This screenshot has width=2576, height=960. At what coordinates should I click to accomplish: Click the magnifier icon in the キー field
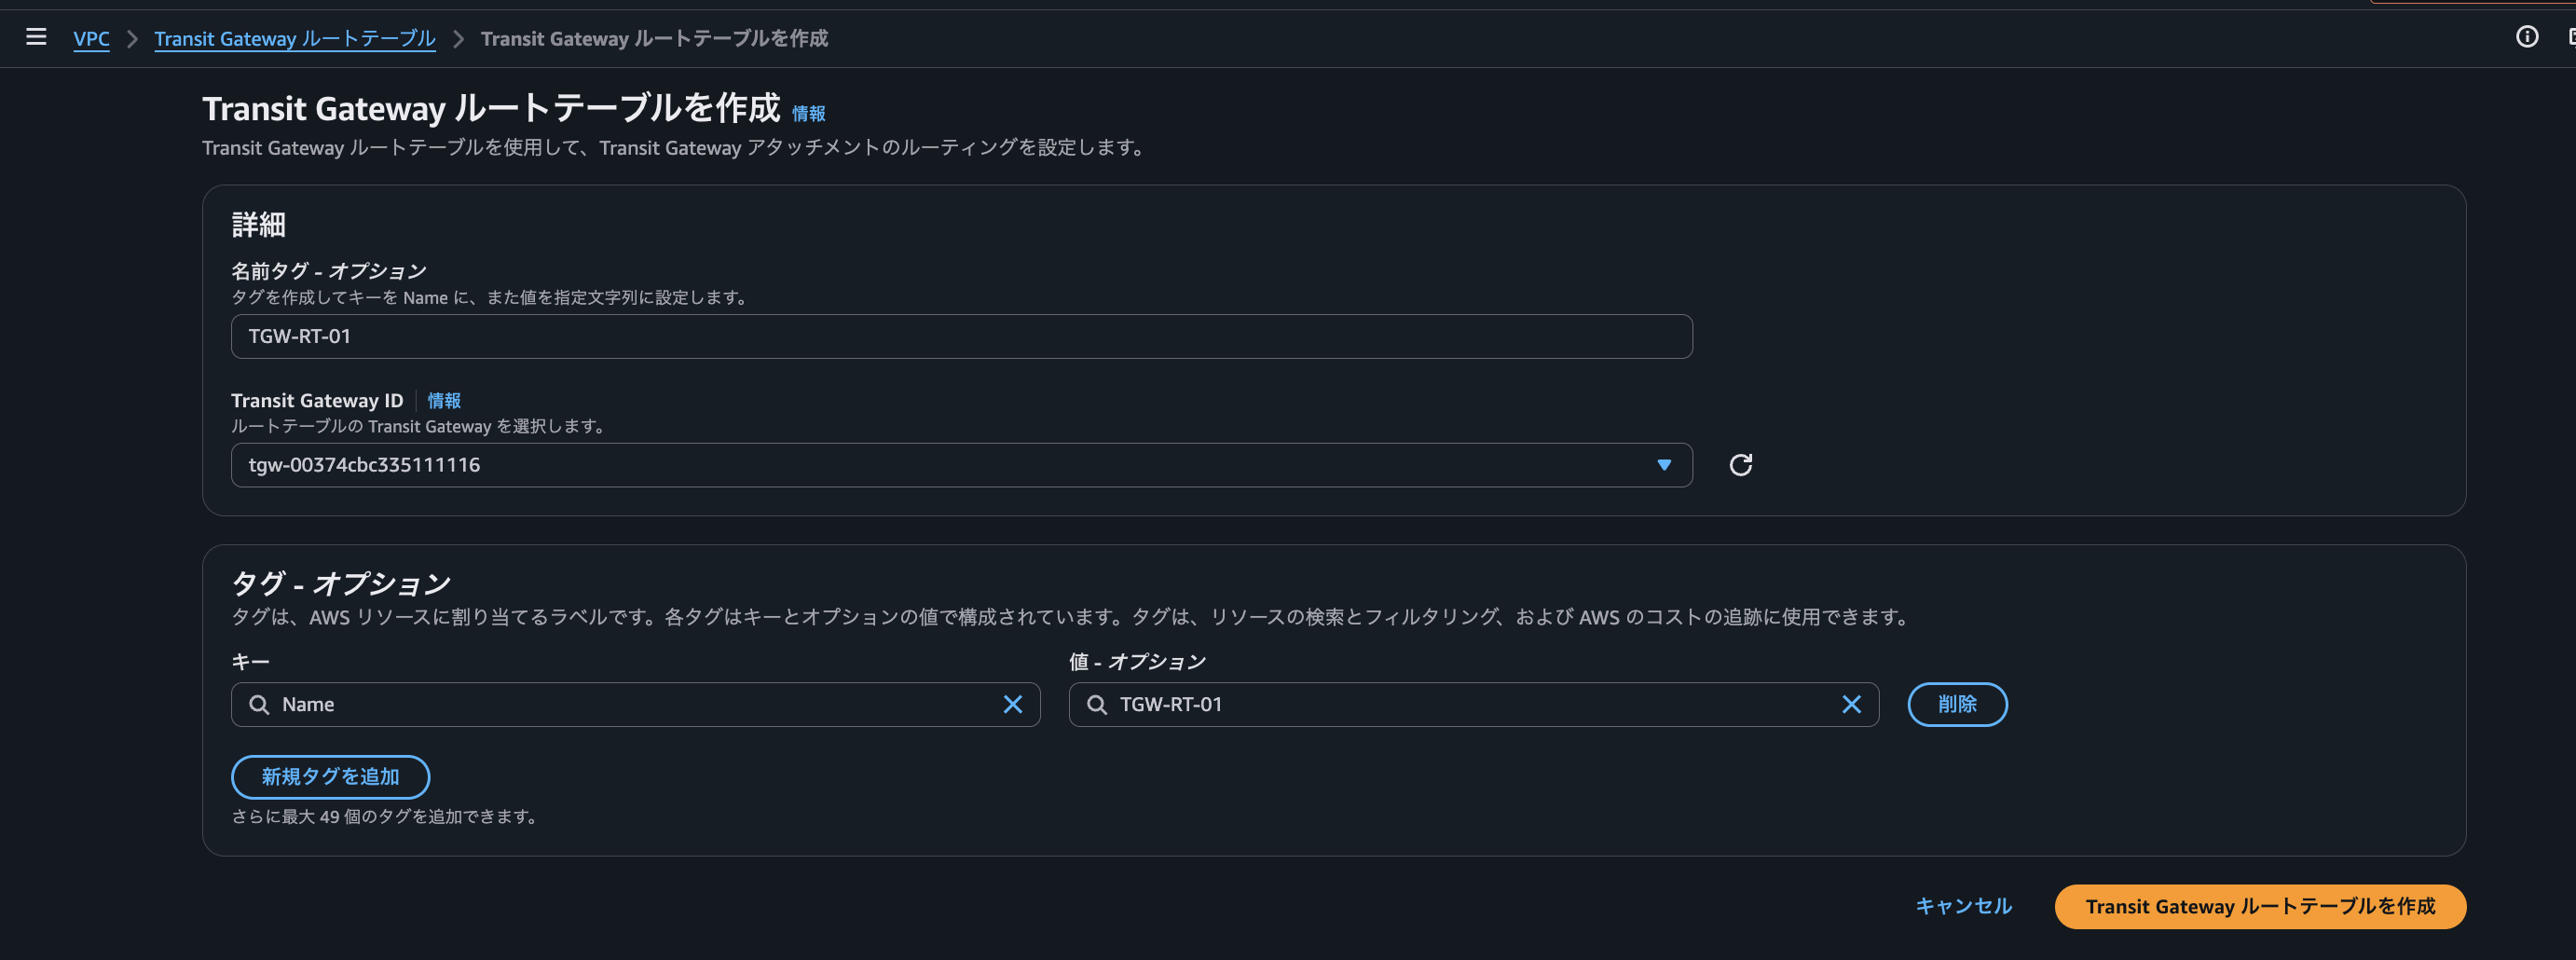pos(259,704)
